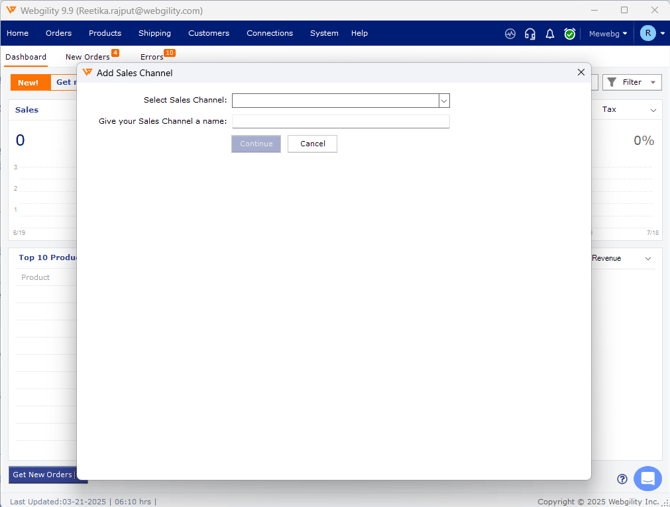This screenshot has width=670, height=507.
Task: Open the Products menu
Action: point(105,33)
